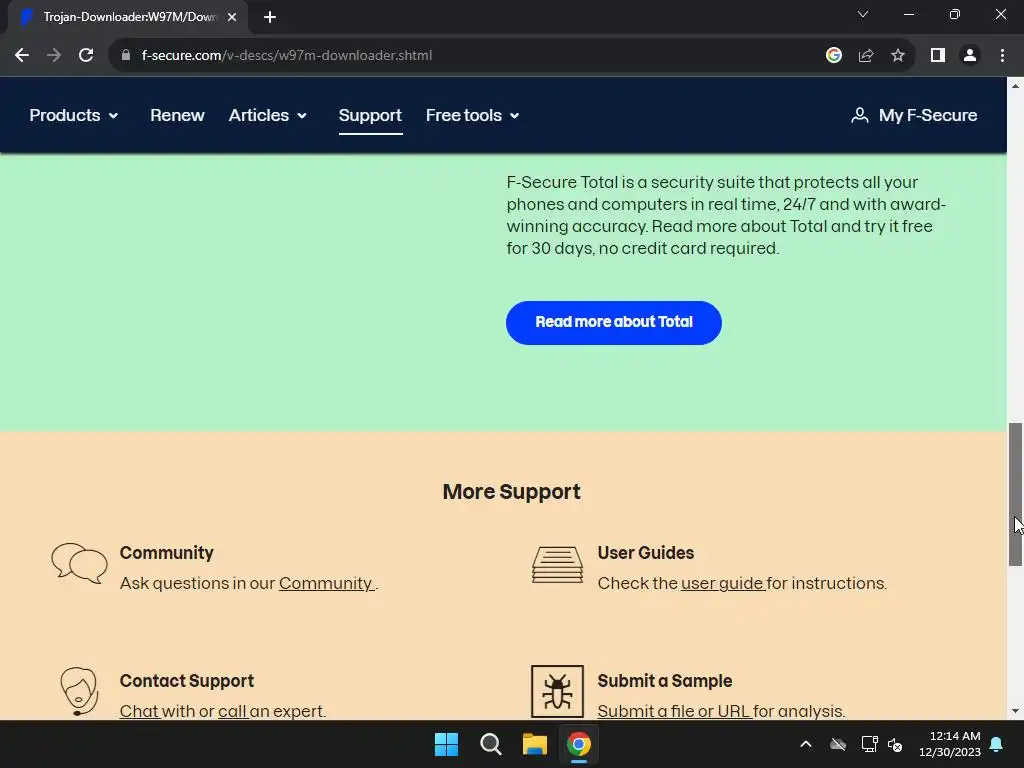
Task: Click scrollbar down arrow
Action: click(x=1016, y=711)
